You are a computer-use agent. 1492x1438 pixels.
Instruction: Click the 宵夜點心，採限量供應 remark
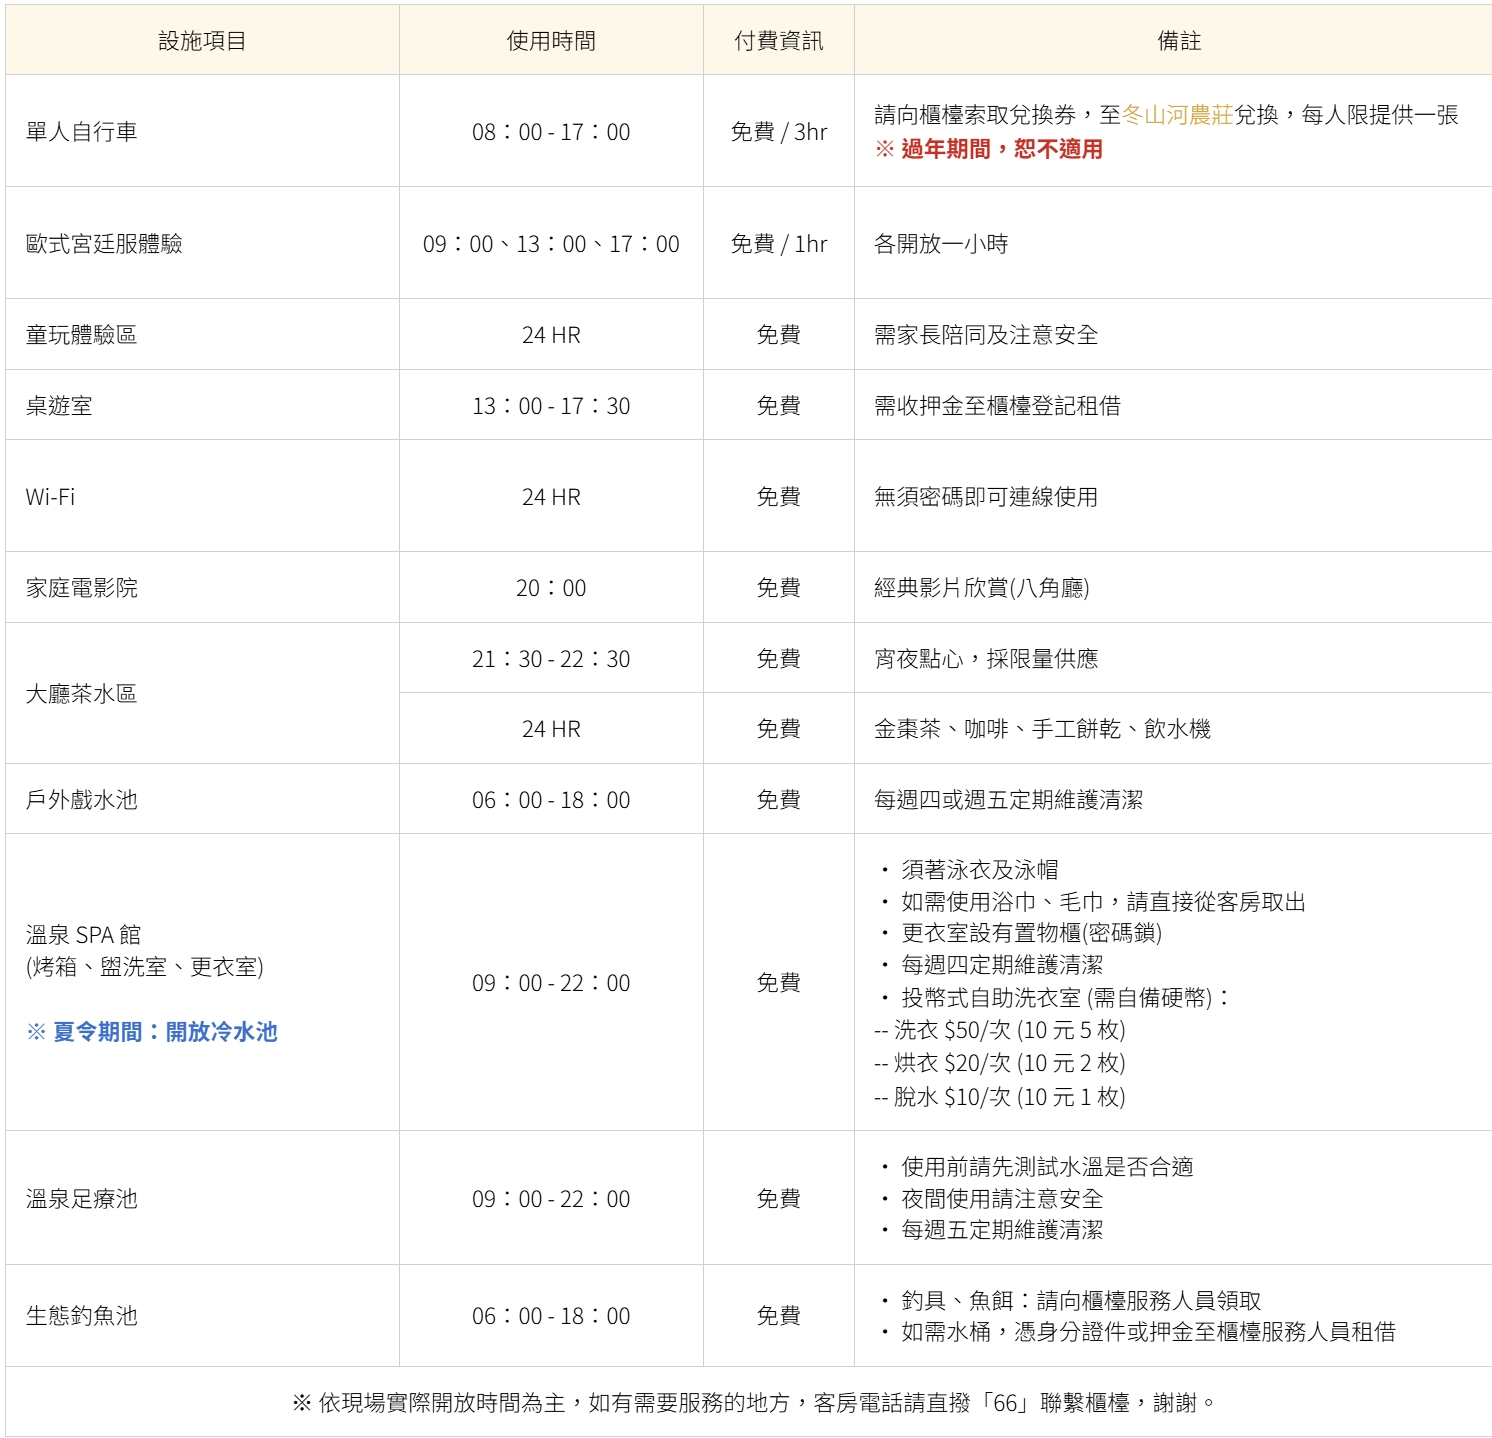[986, 658]
